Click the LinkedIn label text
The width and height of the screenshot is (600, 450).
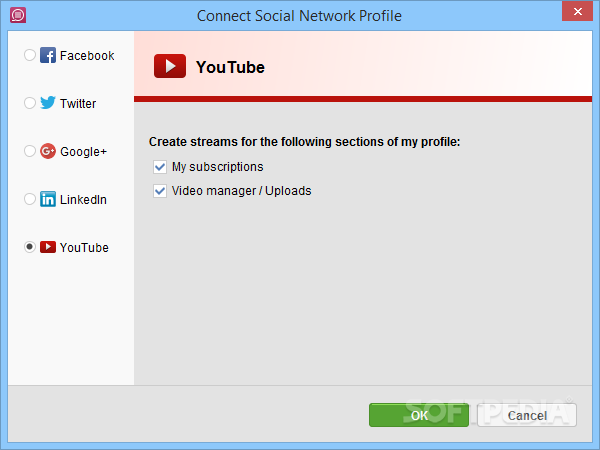pyautogui.click(x=83, y=200)
